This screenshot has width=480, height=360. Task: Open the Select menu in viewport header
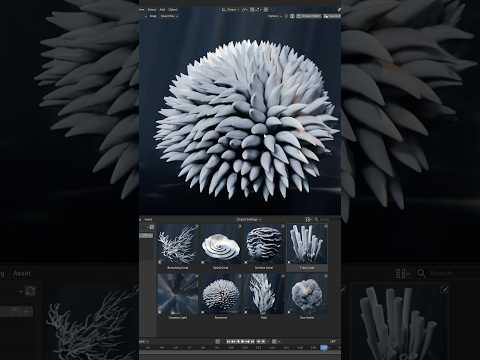tap(152, 10)
